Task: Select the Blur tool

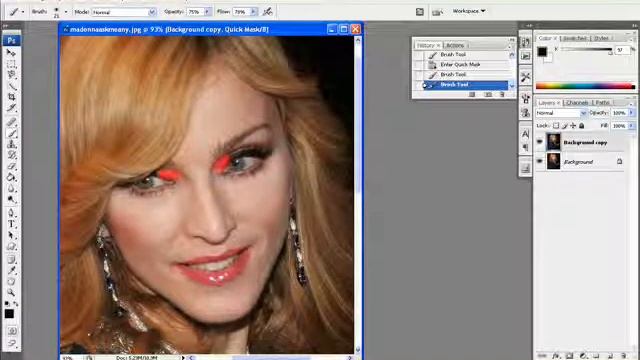Action: click(x=11, y=189)
